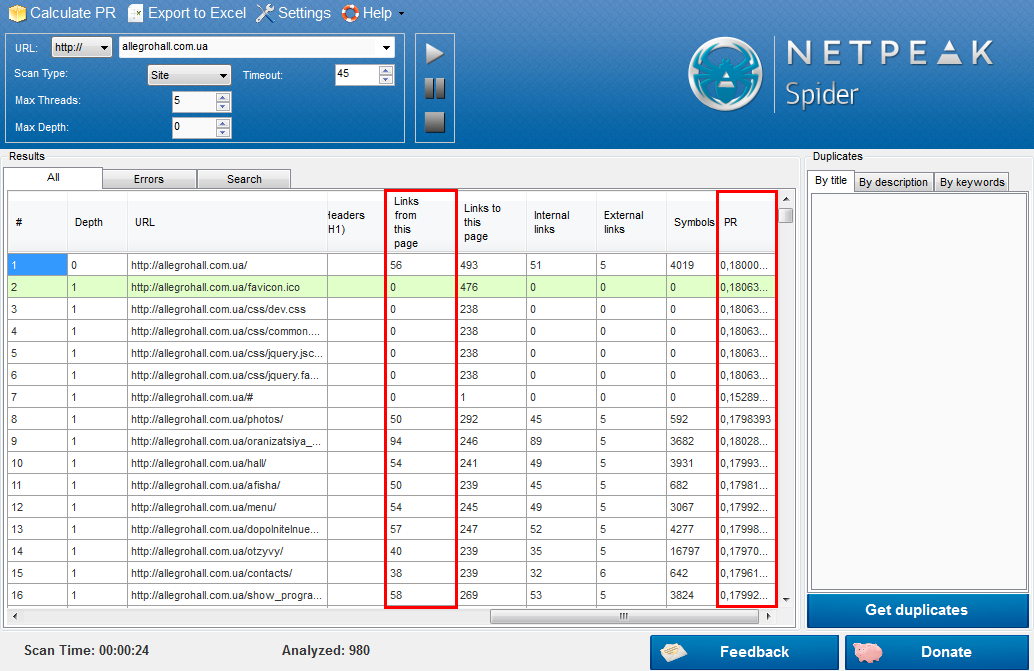Select row with http://allegrohall.com.ua/favicon.ico
Viewport: 1034px width, 671px height.
(392, 287)
